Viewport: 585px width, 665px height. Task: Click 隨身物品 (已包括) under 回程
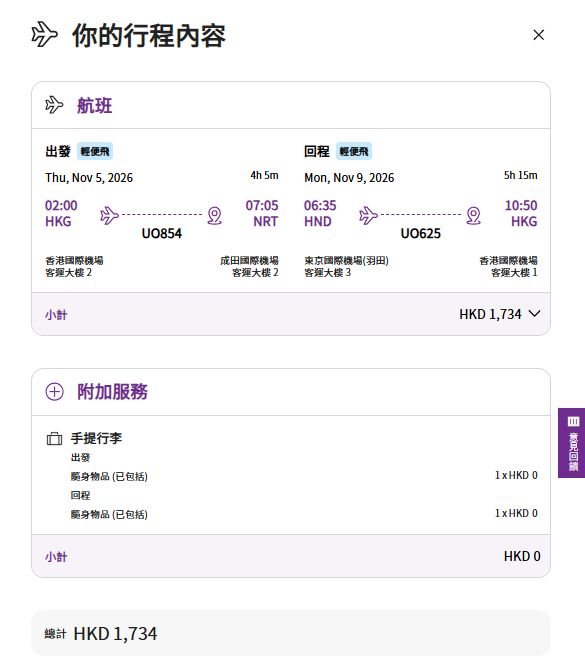coord(109,514)
